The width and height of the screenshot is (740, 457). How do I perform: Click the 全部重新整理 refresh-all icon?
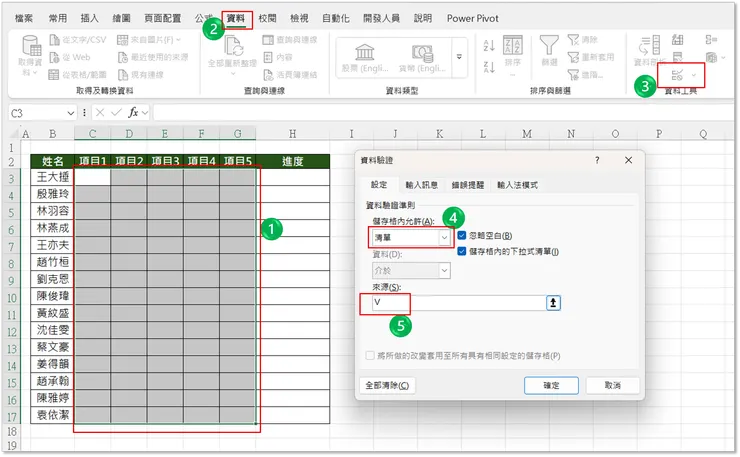click(233, 47)
